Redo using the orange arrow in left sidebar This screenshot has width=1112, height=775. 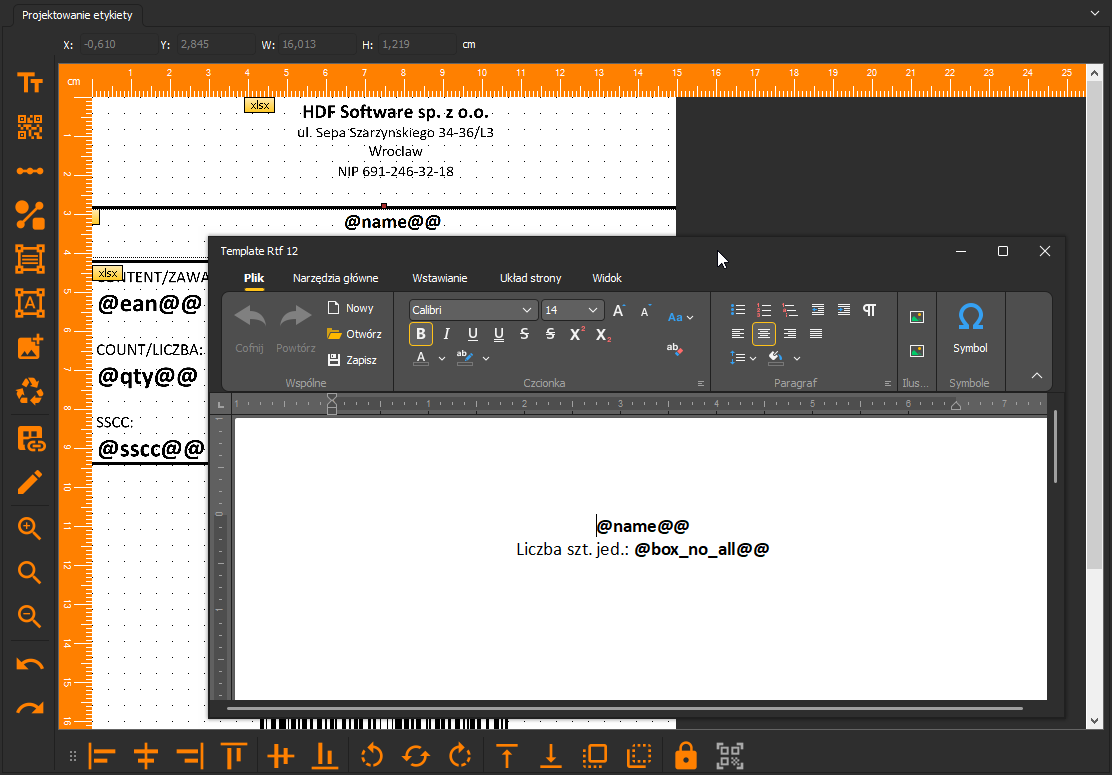30,708
